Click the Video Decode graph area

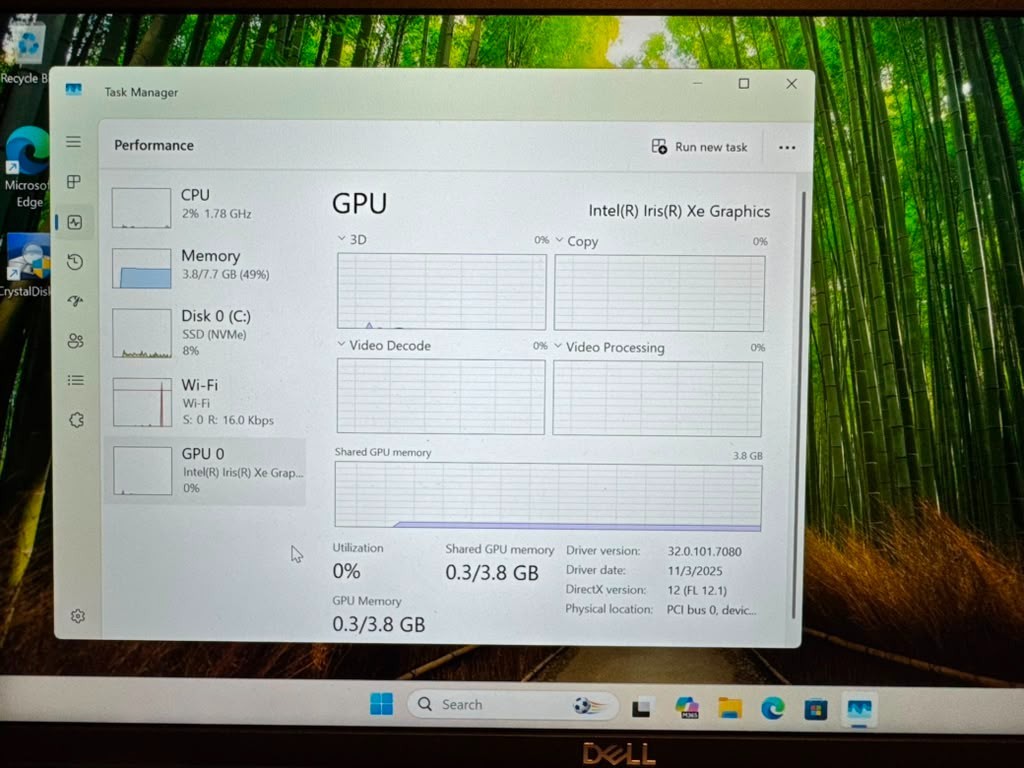441,396
